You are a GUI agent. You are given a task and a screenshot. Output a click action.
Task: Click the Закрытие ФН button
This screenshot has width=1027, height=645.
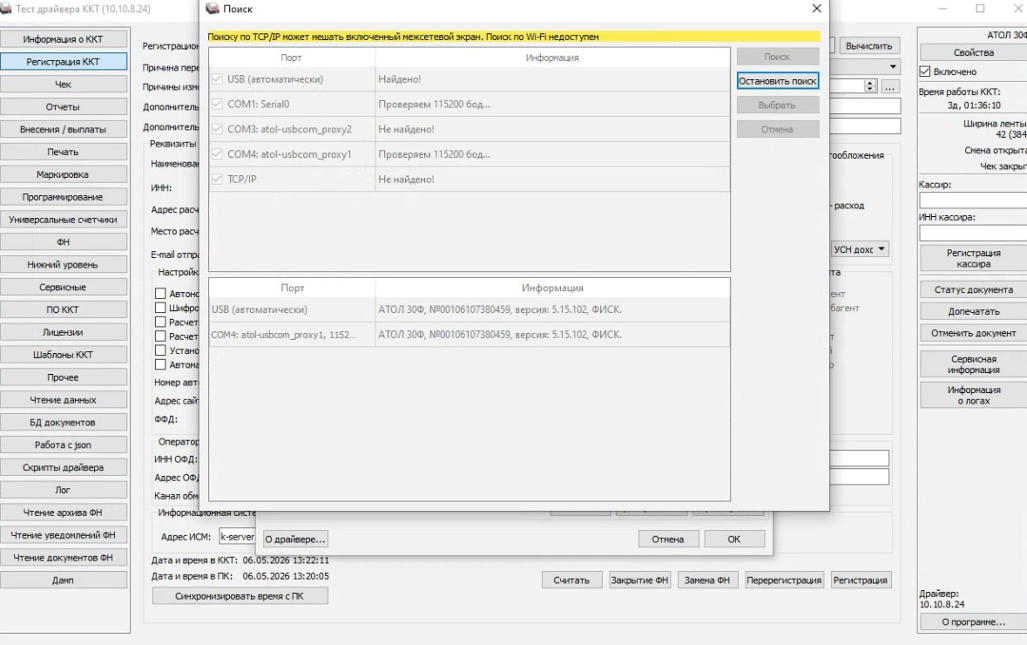pyautogui.click(x=640, y=580)
